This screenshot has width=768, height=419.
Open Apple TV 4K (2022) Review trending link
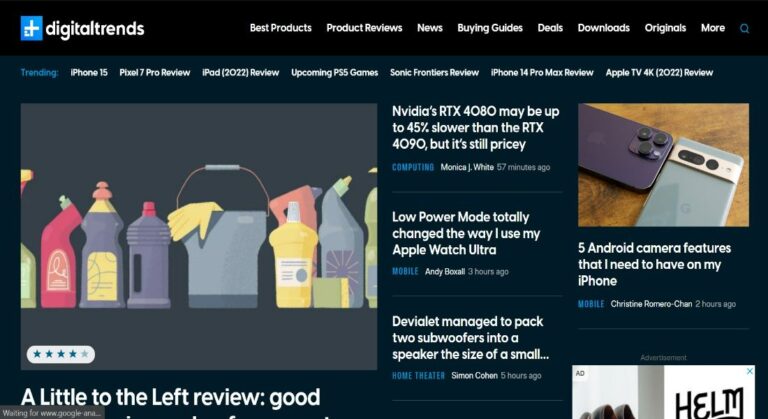click(659, 73)
